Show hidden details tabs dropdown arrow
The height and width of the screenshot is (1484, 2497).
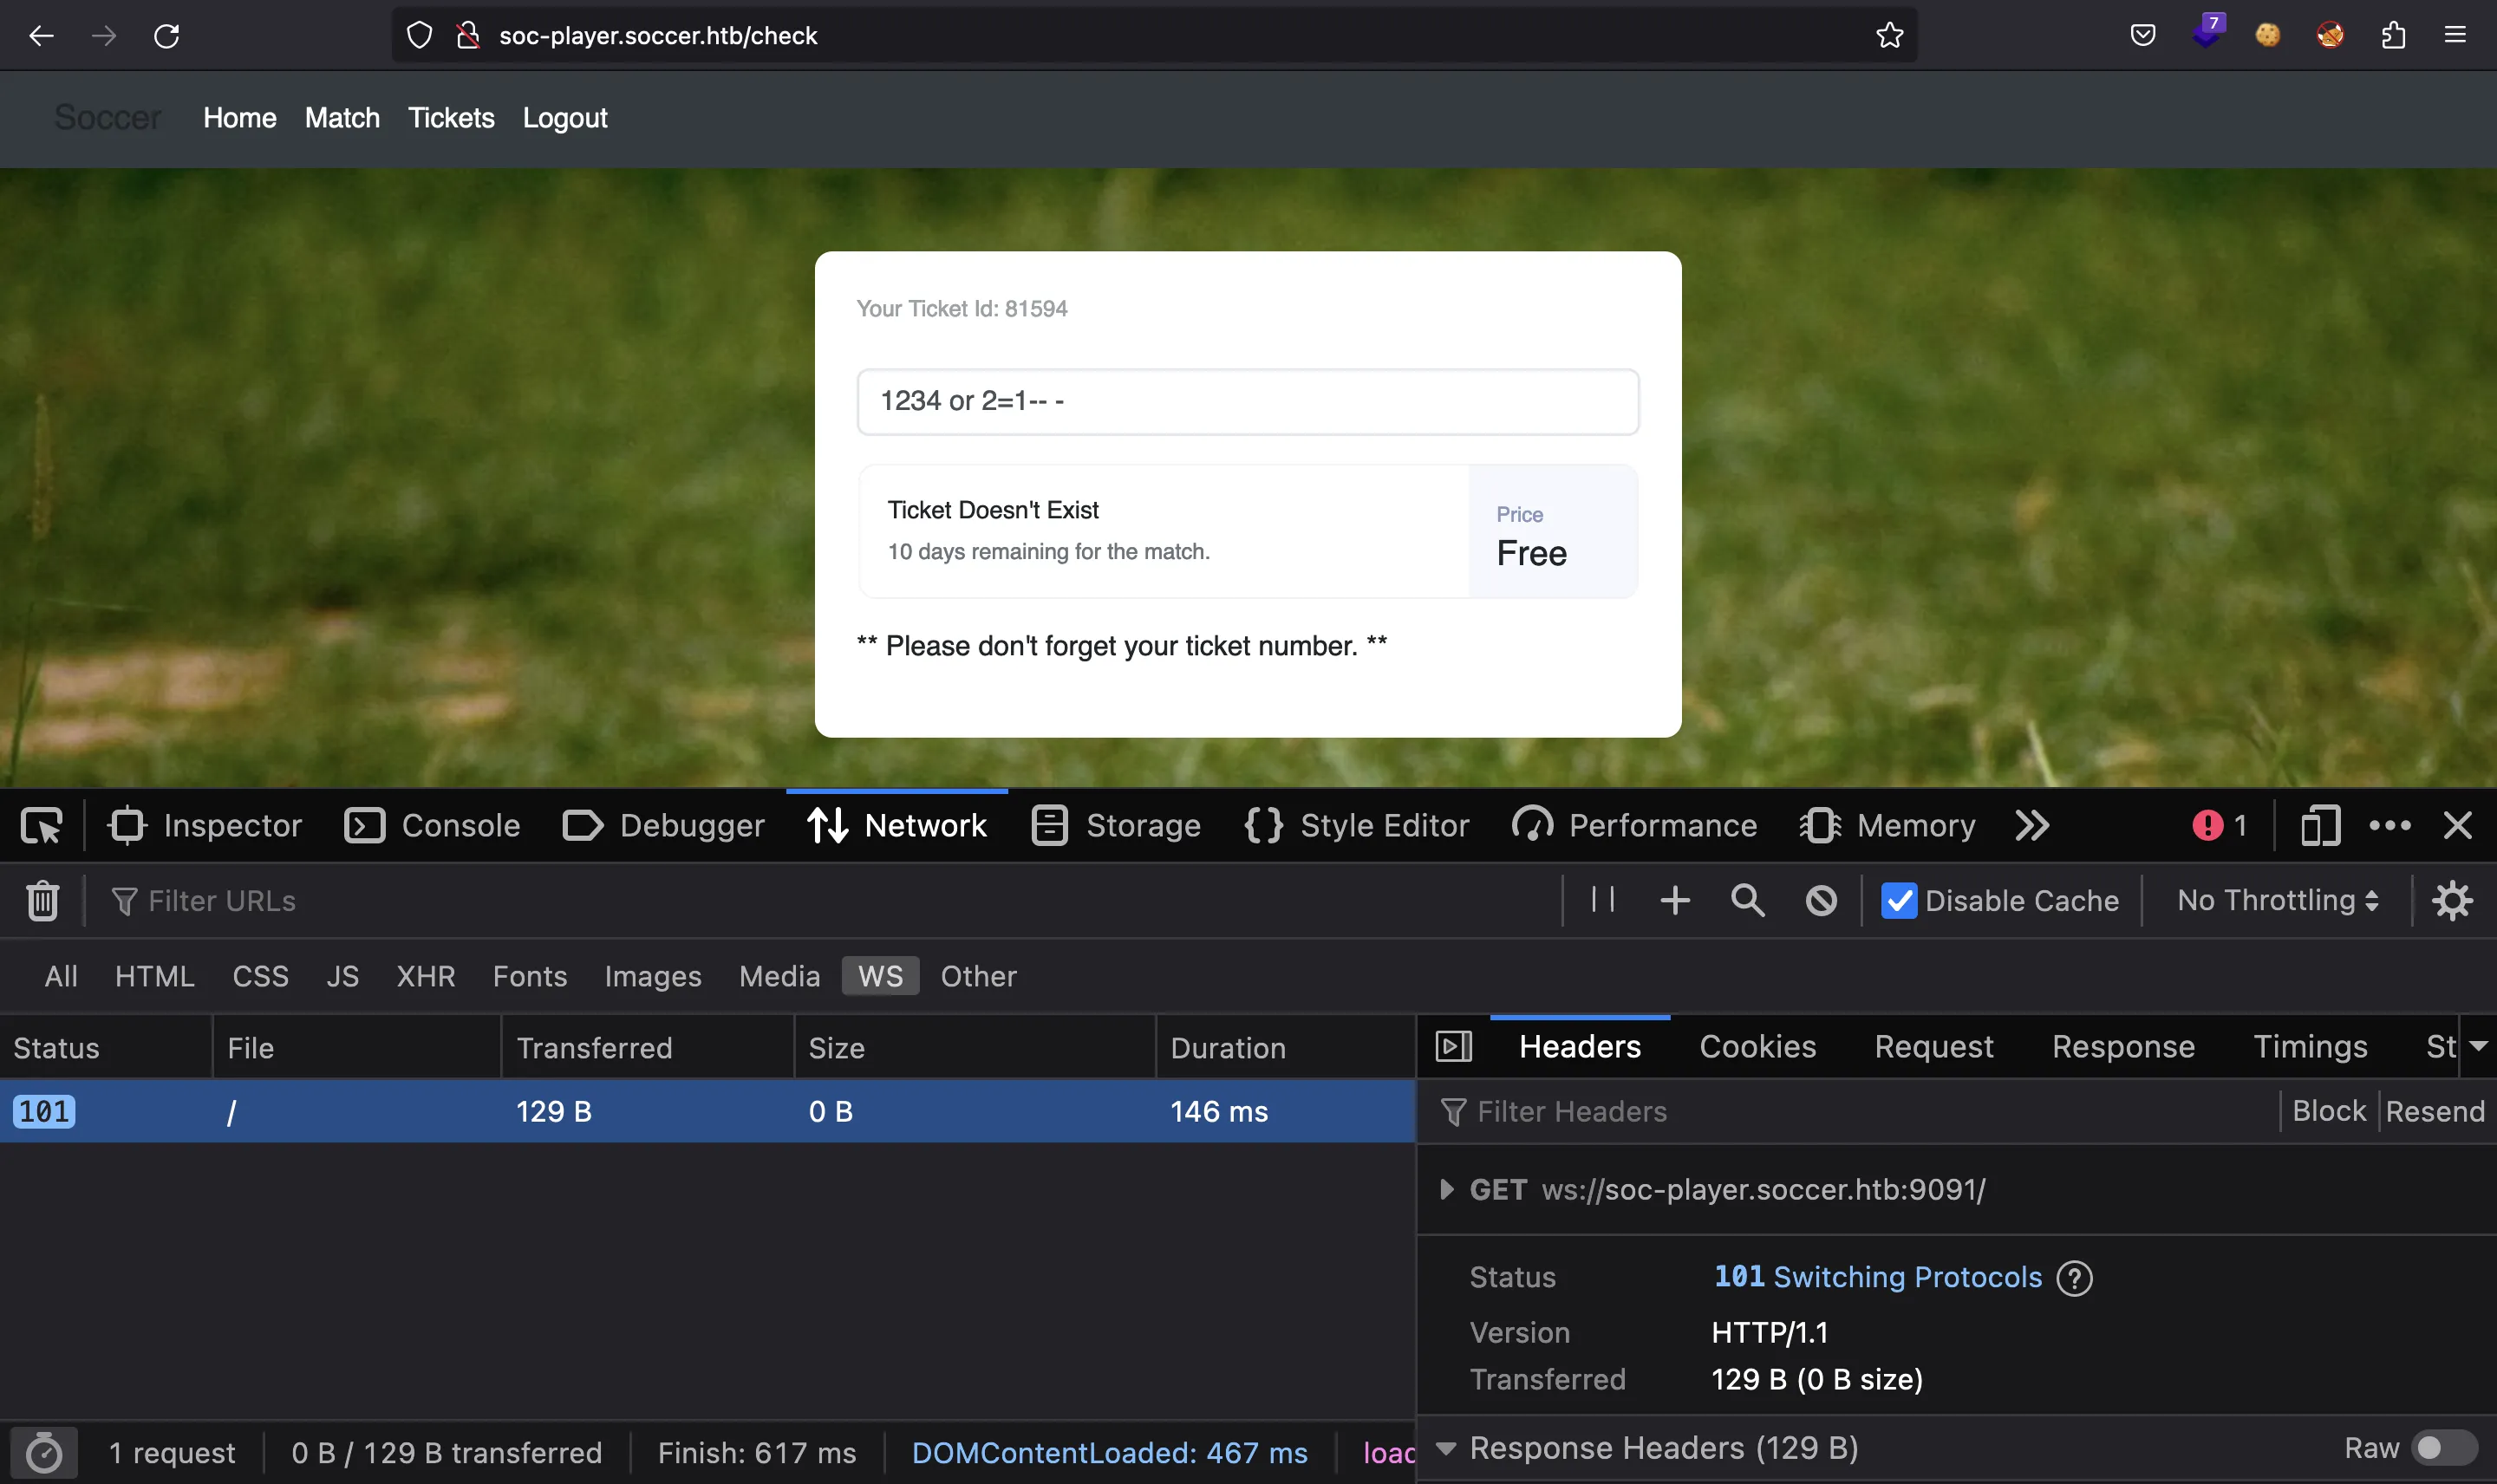point(2478,1046)
